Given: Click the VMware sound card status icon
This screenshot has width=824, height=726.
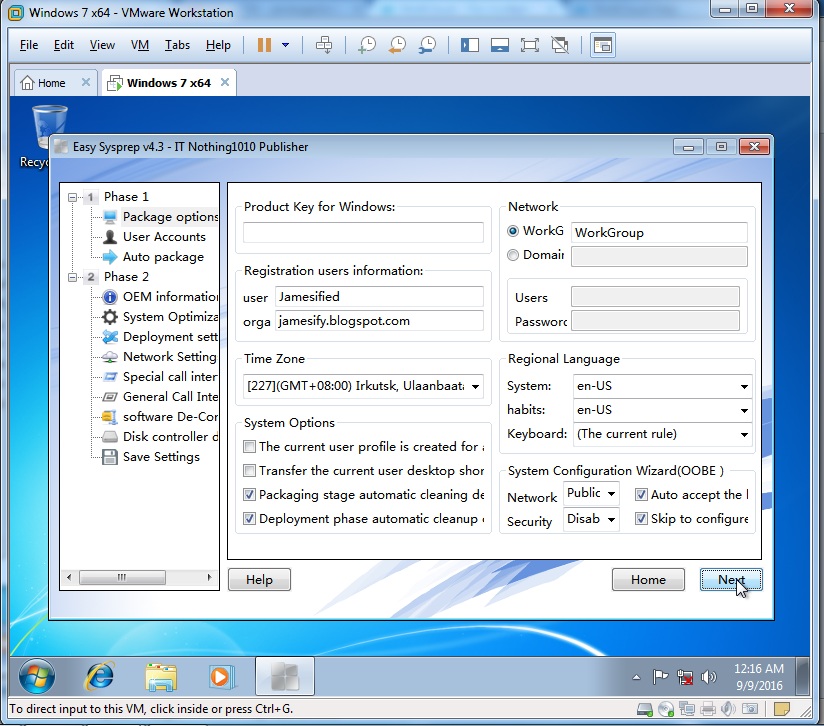Looking at the screenshot, I should tap(728, 710).
